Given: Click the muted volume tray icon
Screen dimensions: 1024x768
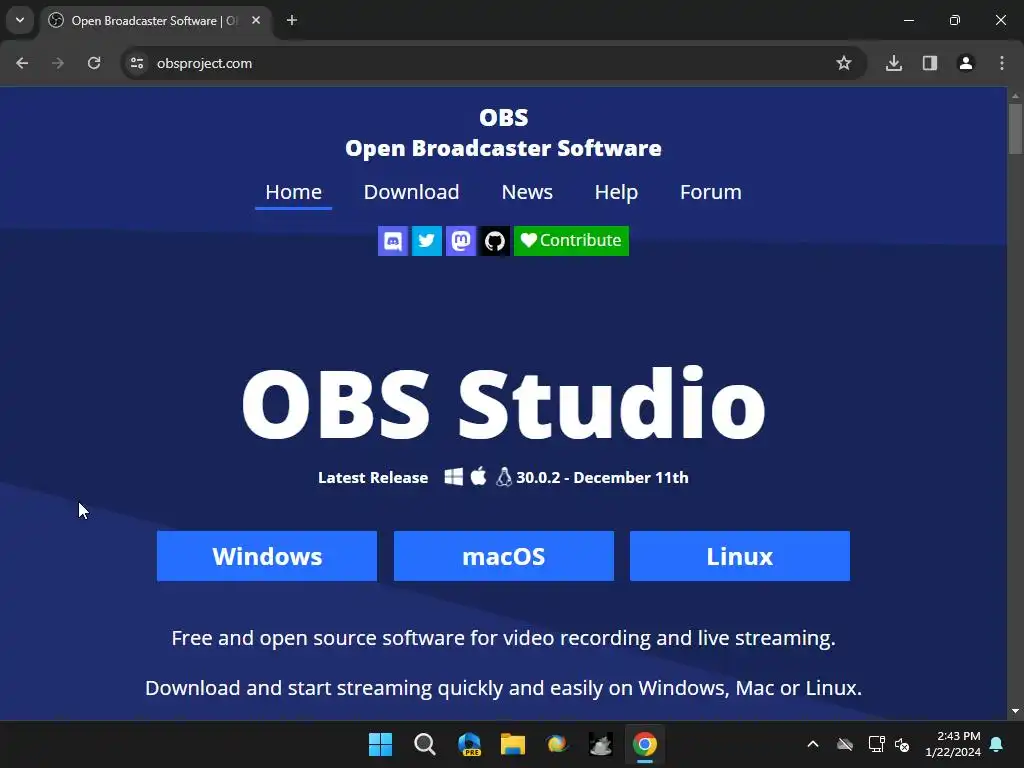Looking at the screenshot, I should (x=903, y=744).
